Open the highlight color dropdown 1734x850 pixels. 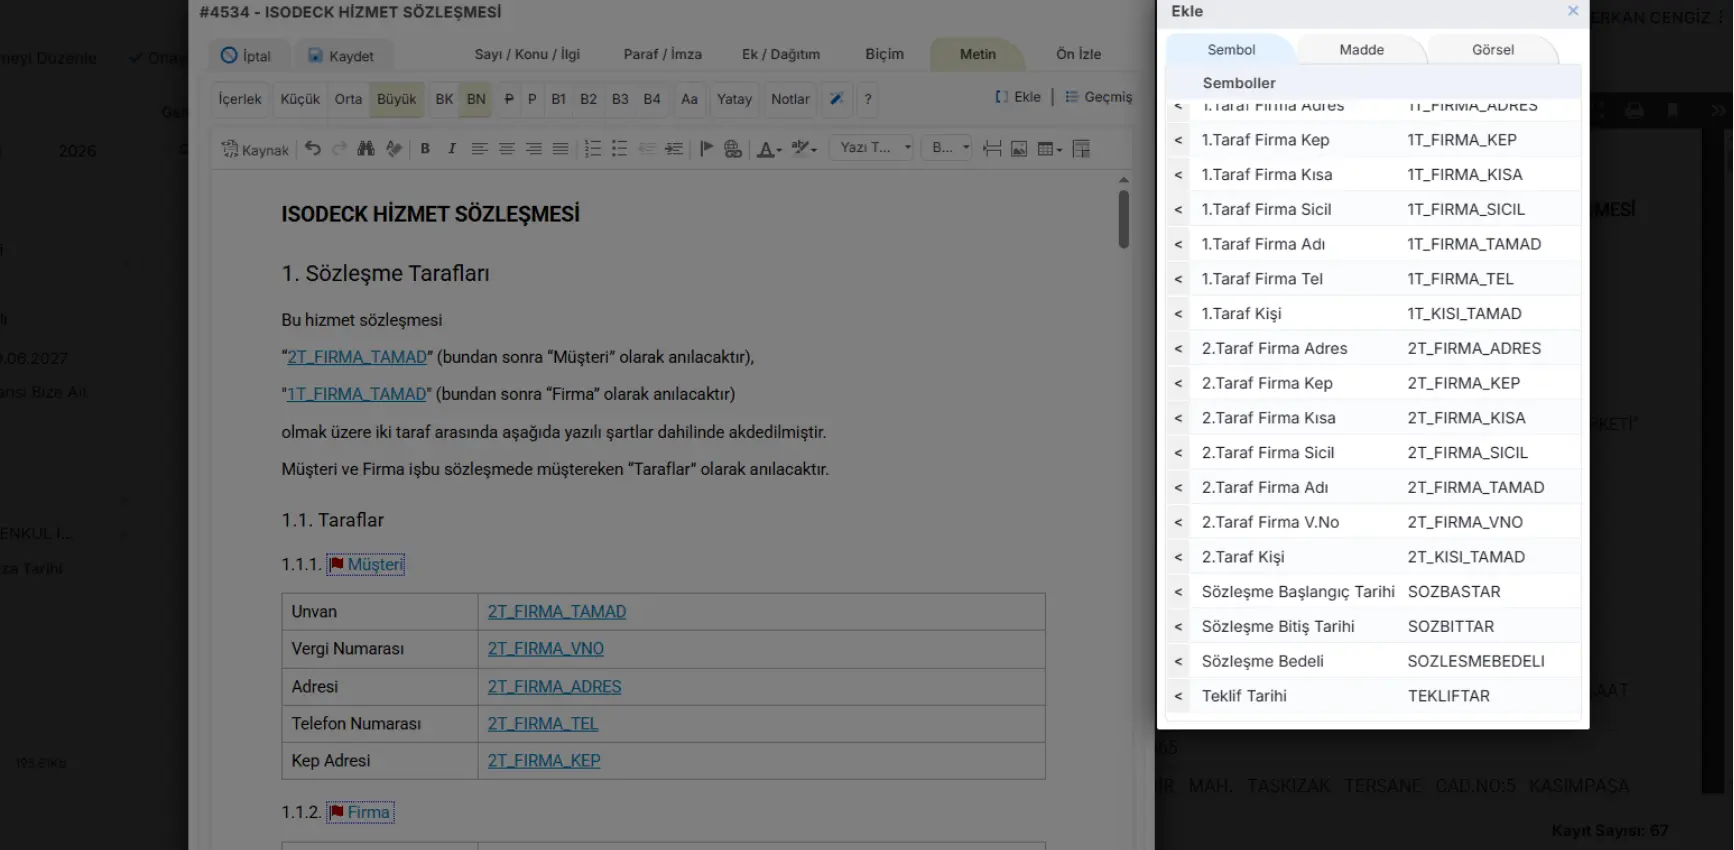[x=804, y=149]
